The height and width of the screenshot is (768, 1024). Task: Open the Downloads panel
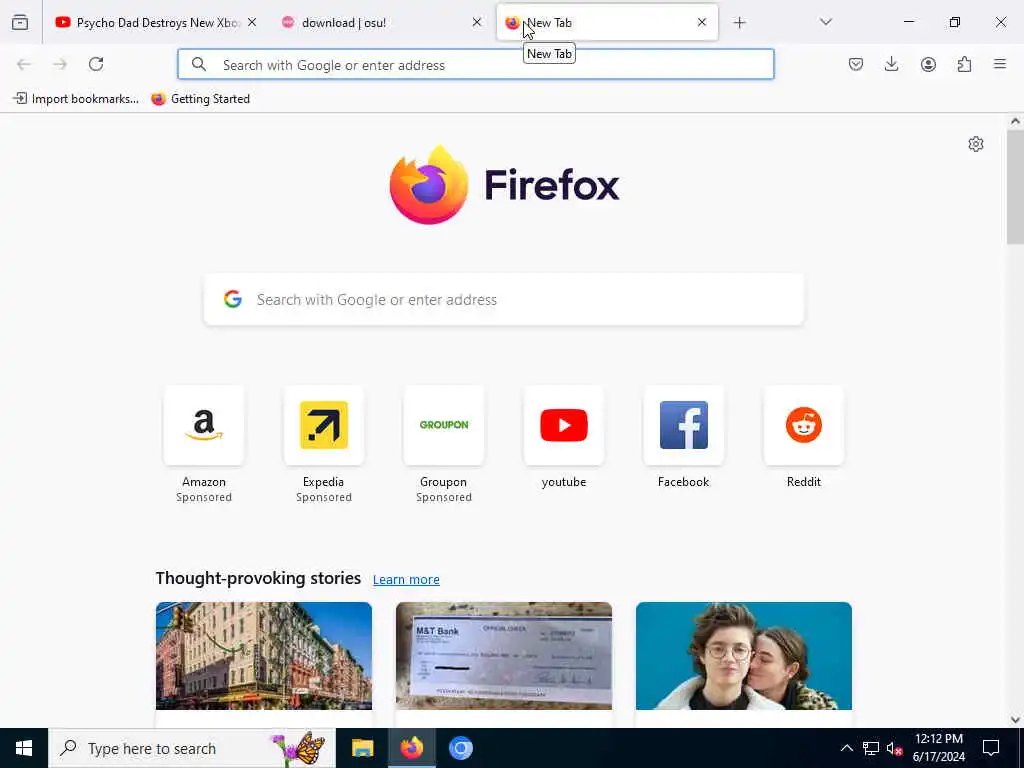891,64
